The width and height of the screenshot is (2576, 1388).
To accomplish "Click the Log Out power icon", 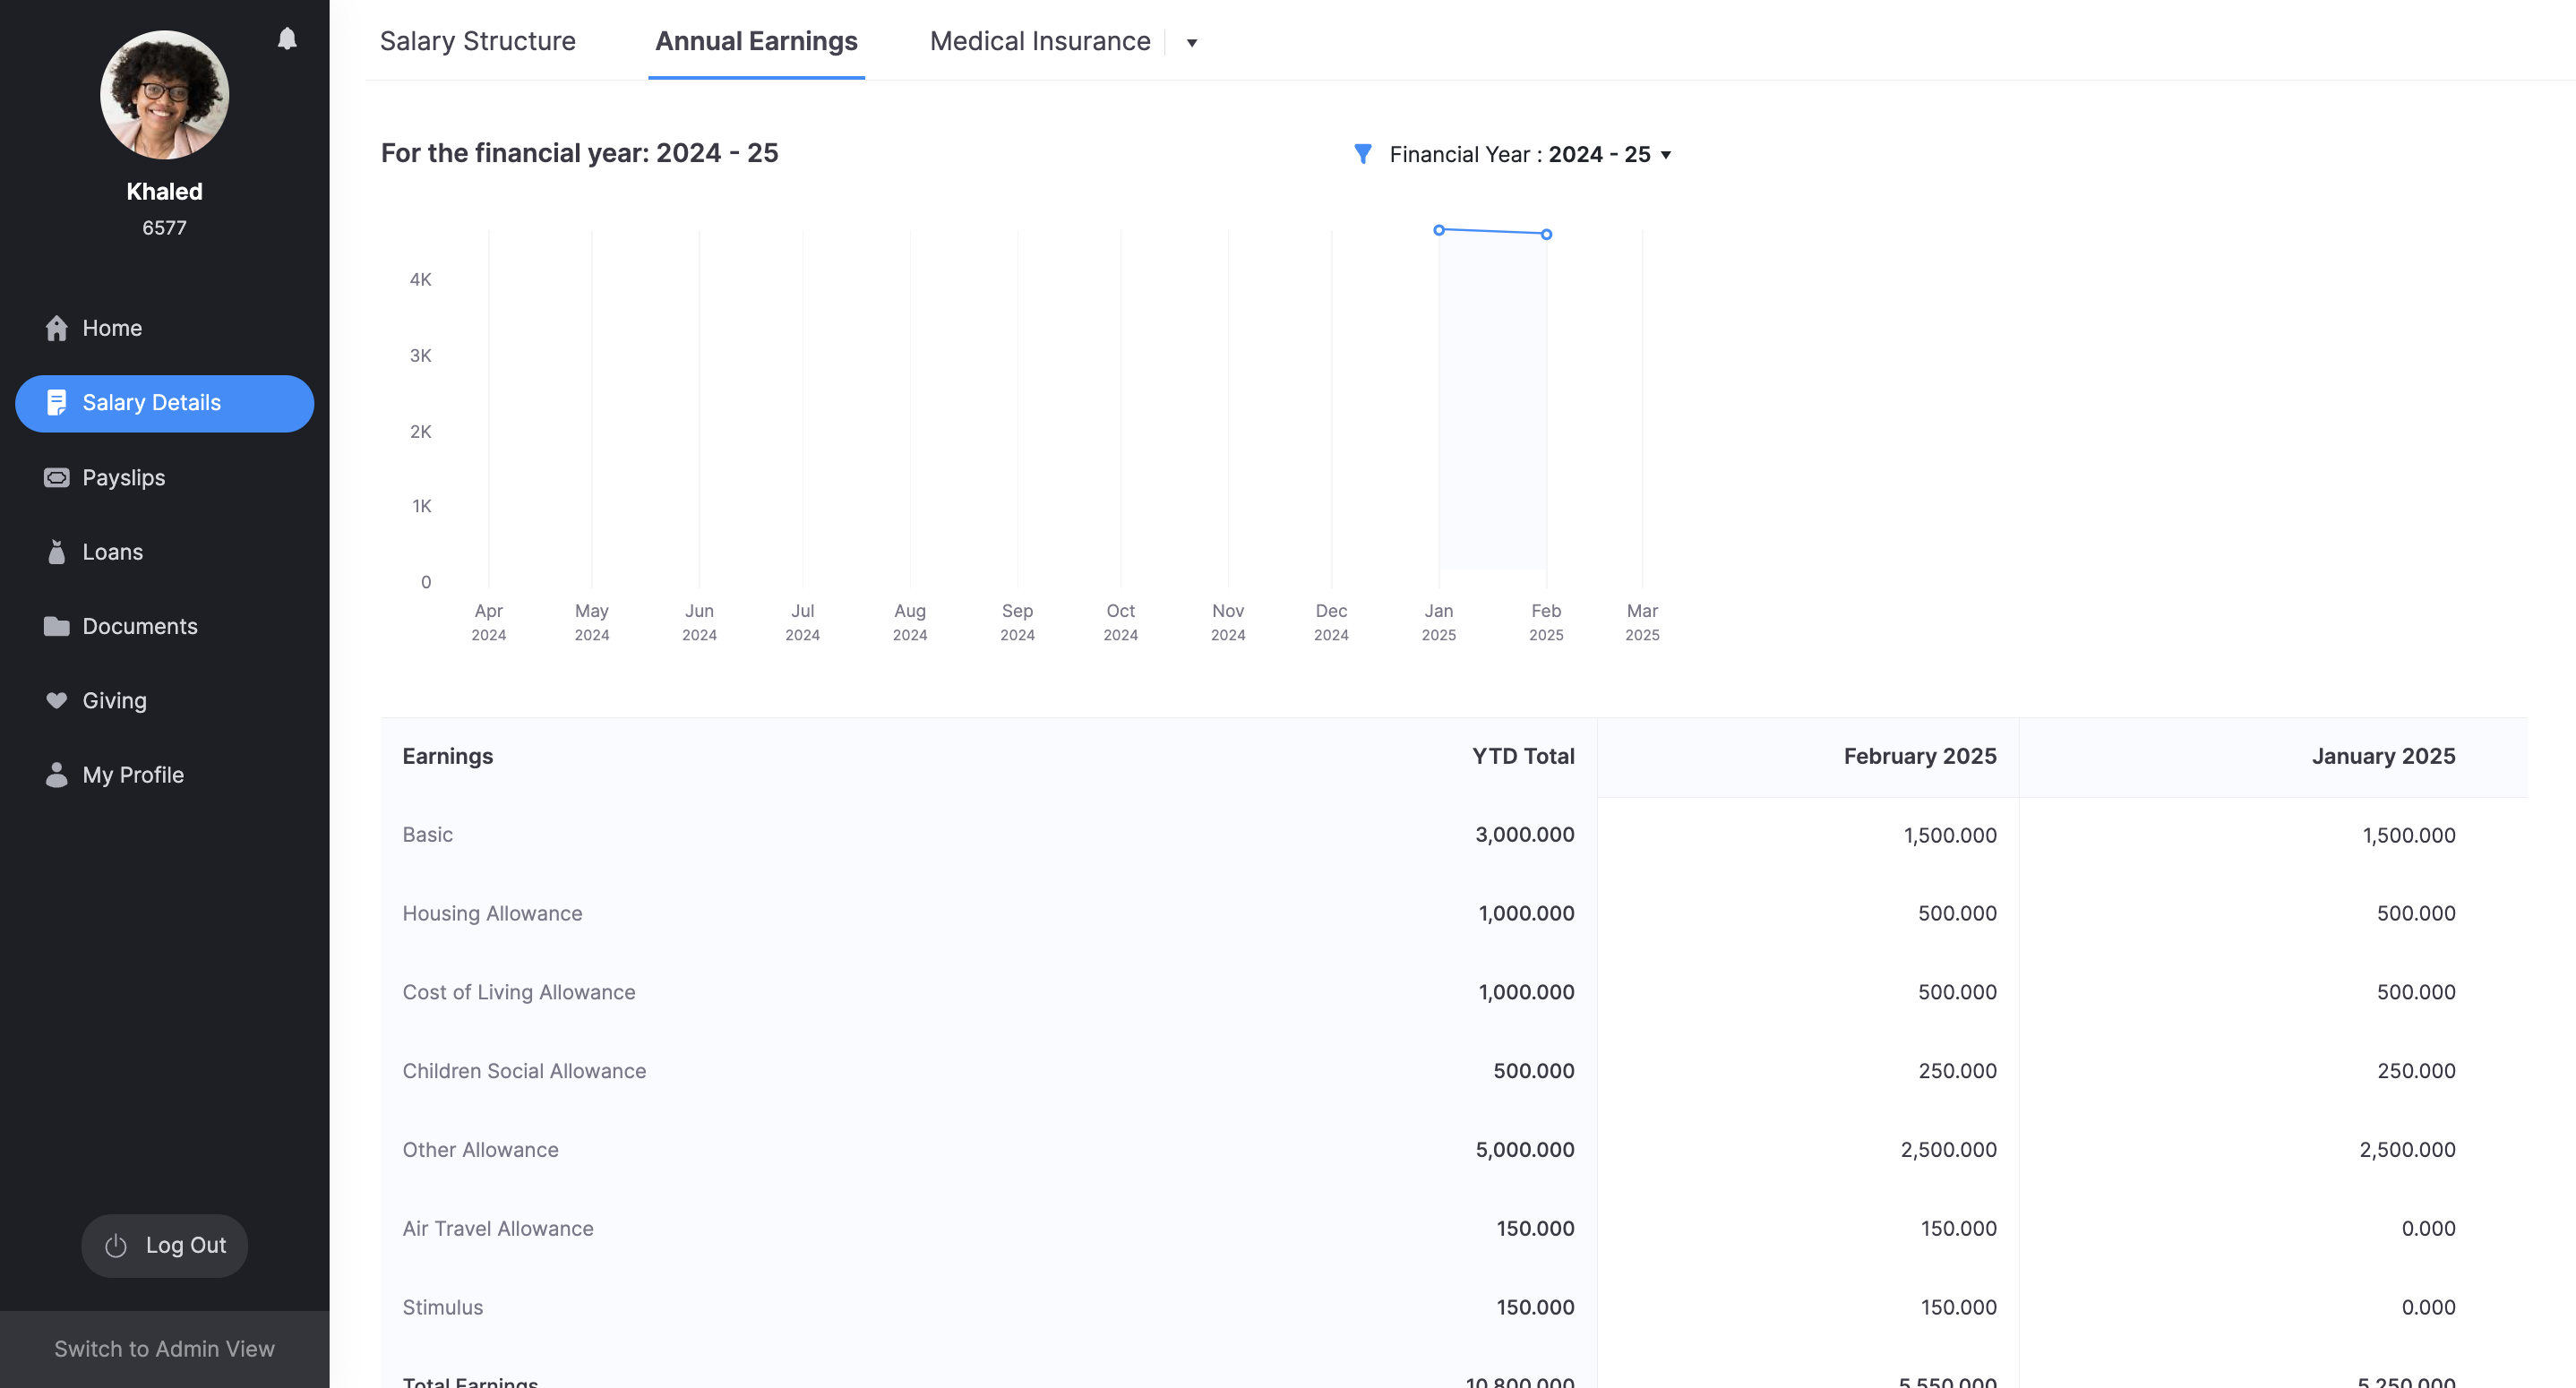I will [x=116, y=1245].
